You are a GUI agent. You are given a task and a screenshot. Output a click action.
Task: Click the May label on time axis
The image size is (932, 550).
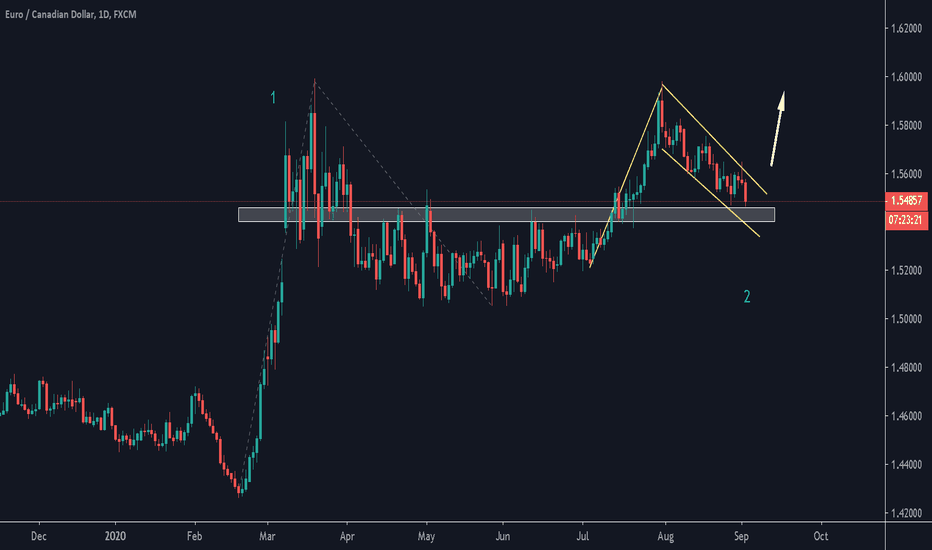[x=426, y=536]
